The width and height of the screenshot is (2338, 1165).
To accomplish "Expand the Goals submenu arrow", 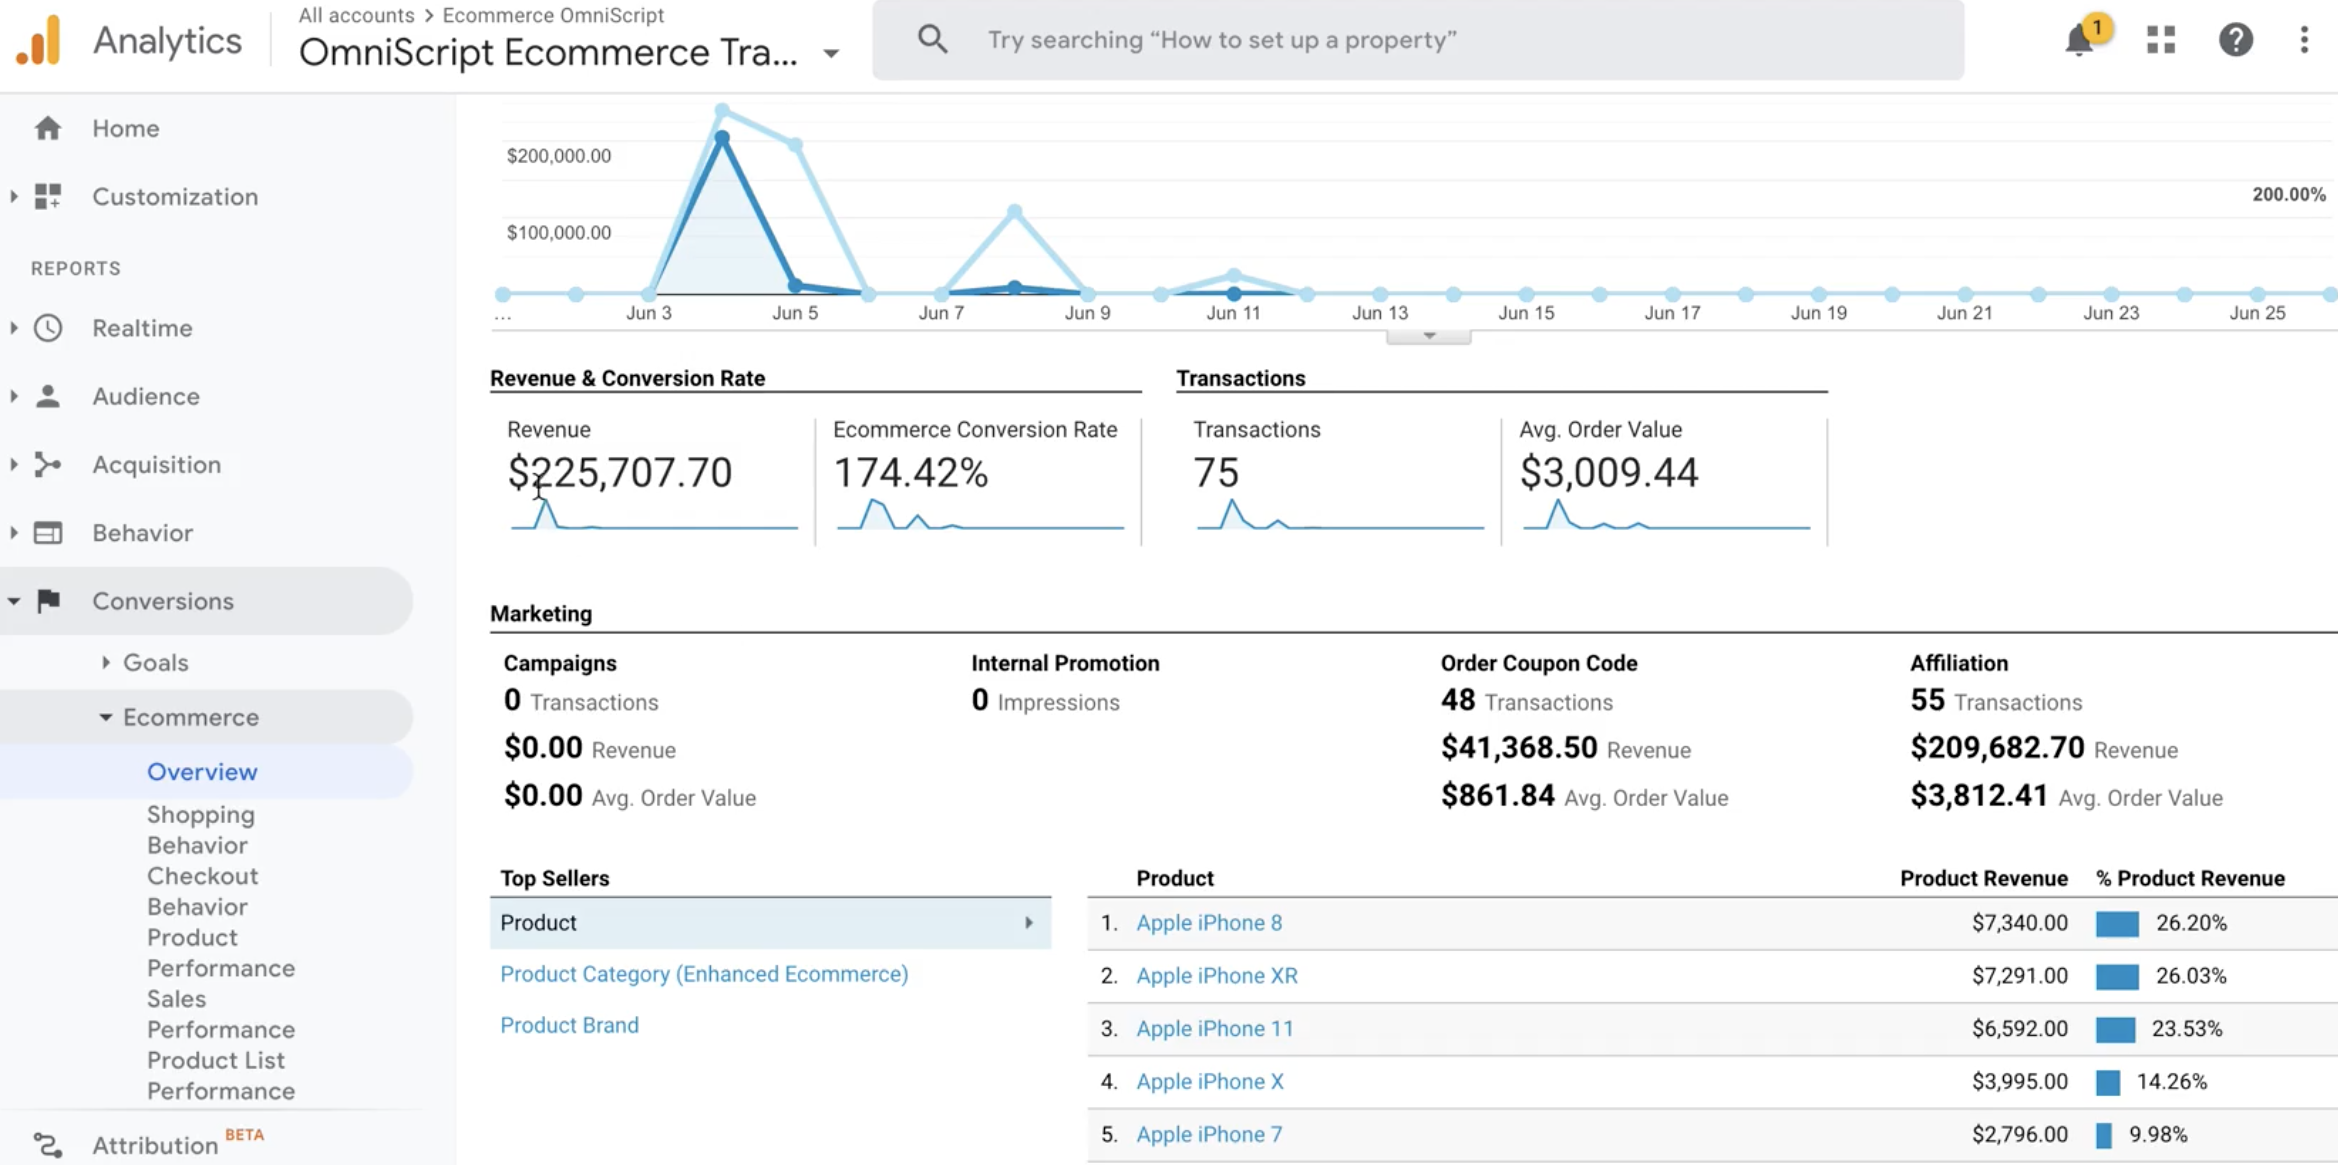I will 106,662.
